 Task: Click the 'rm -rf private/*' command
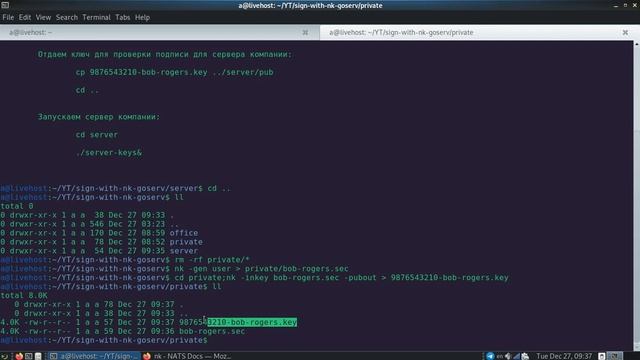[x=212, y=260]
